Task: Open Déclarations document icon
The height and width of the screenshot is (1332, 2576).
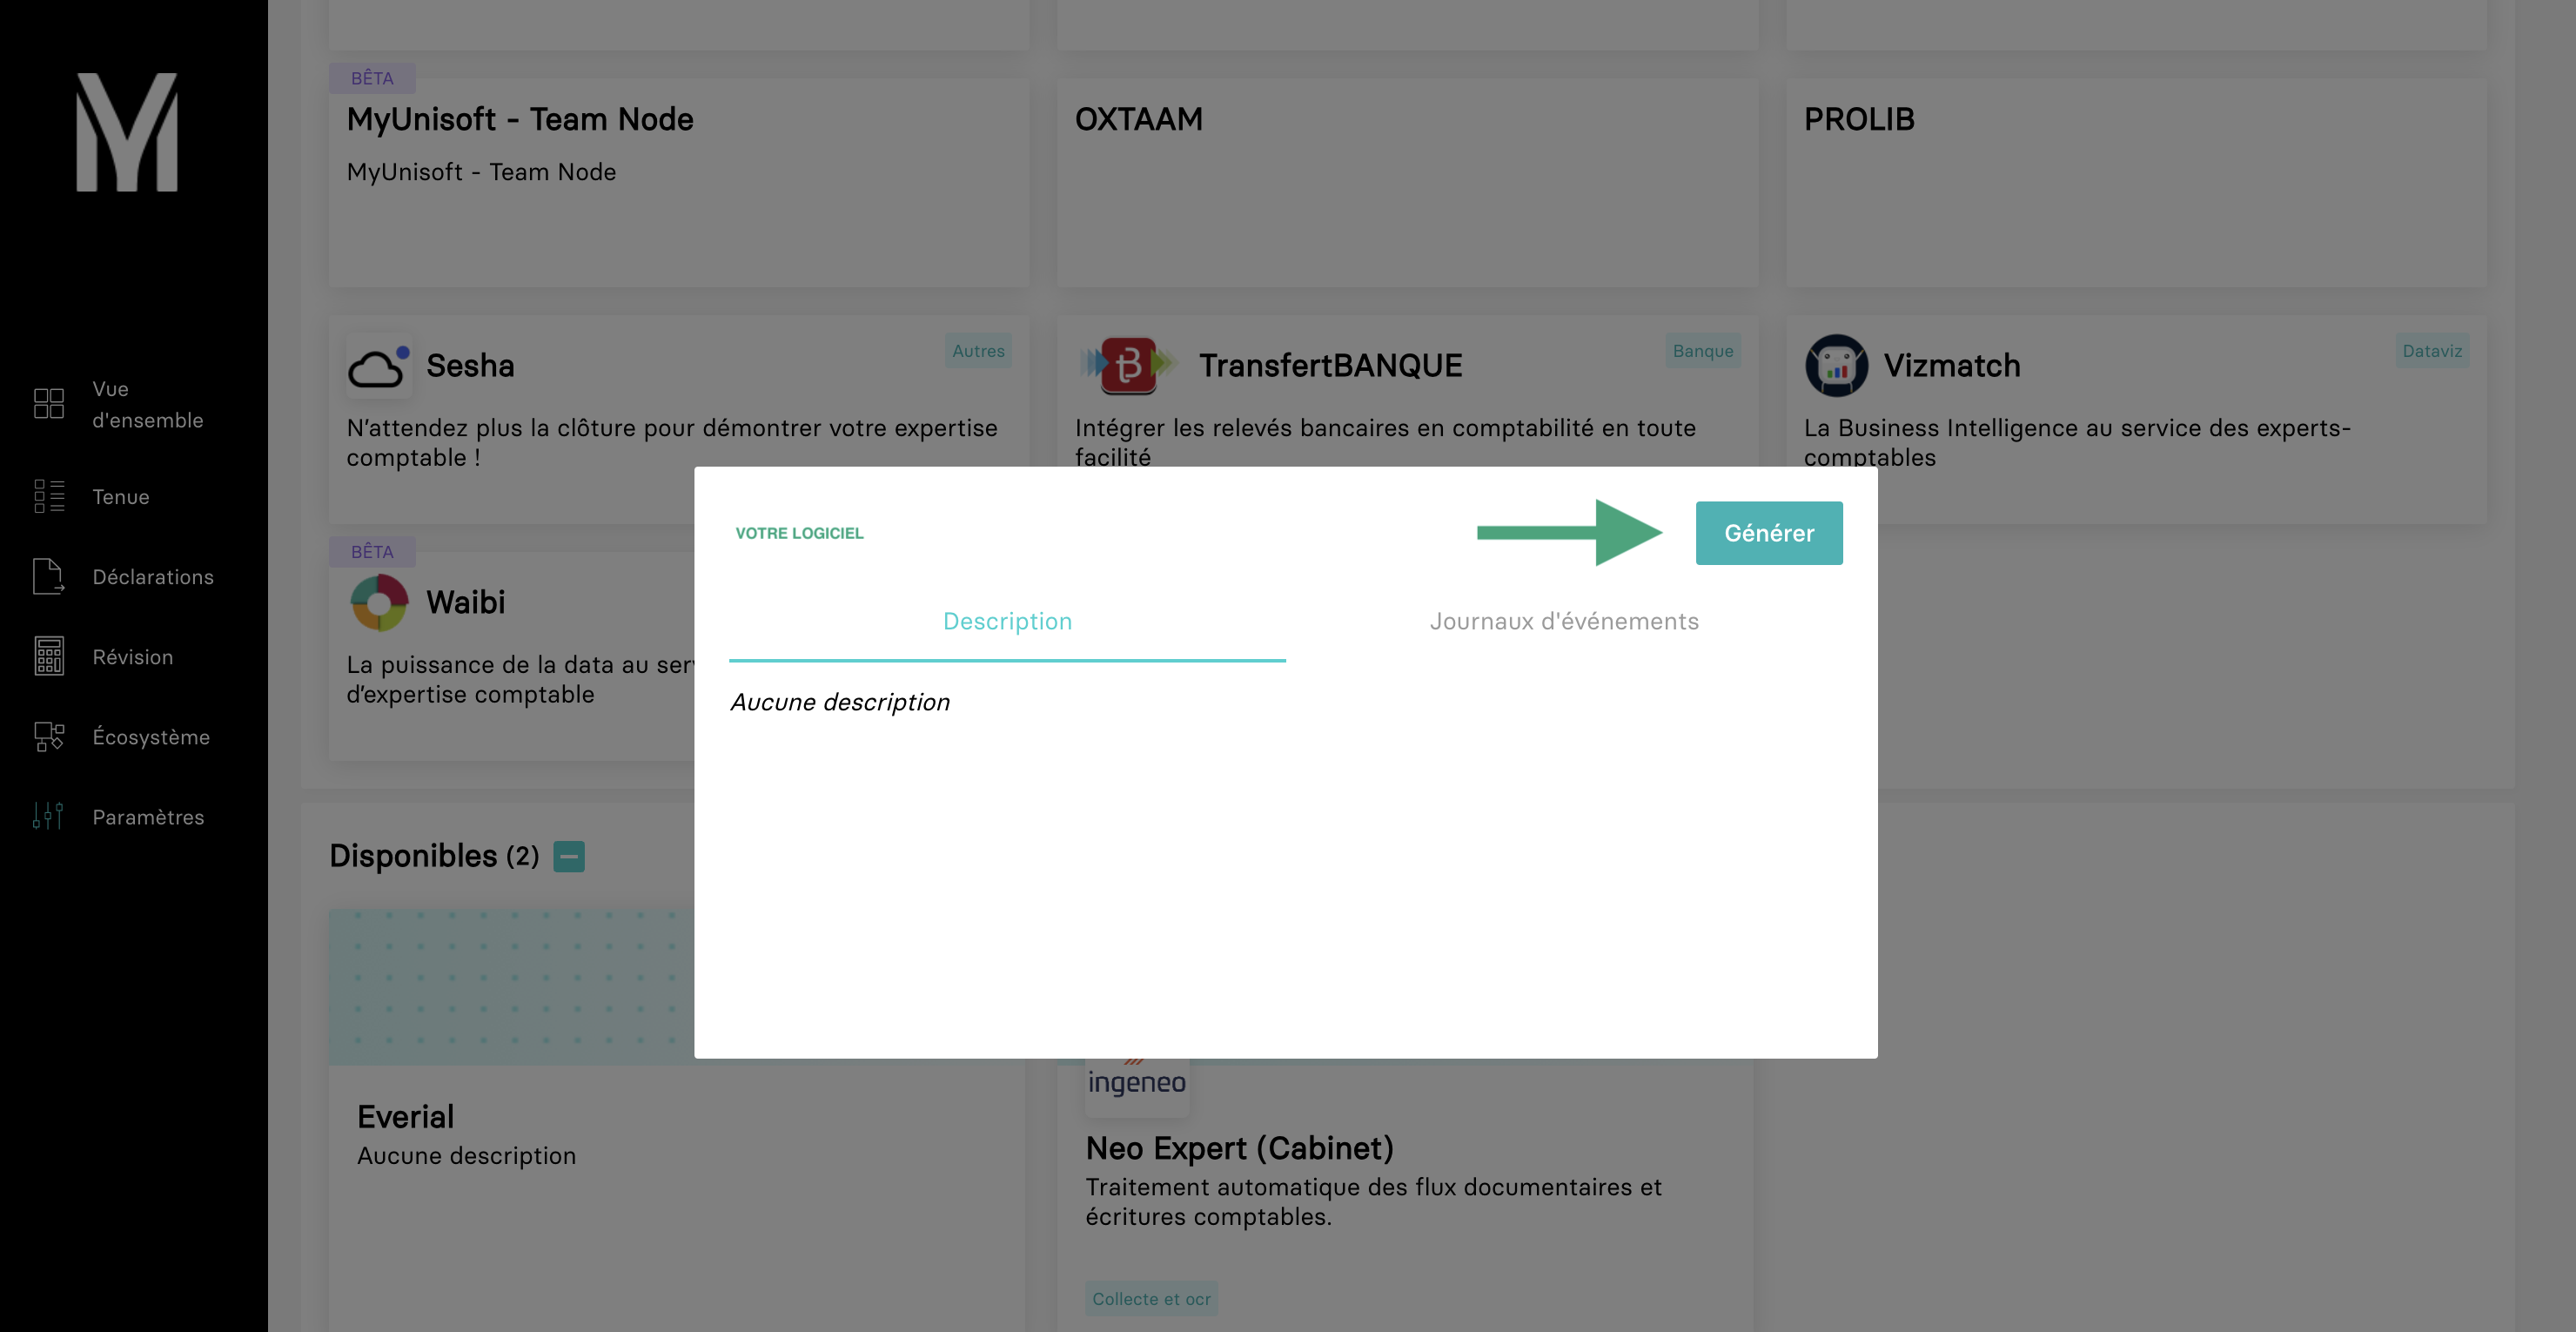Action: [x=49, y=576]
